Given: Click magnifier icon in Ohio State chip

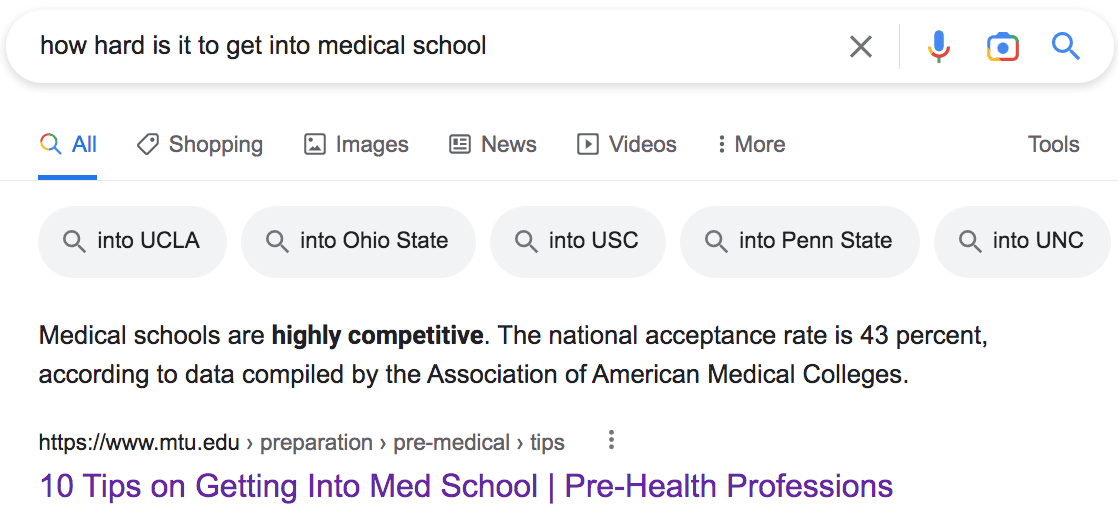Looking at the screenshot, I should 277,241.
